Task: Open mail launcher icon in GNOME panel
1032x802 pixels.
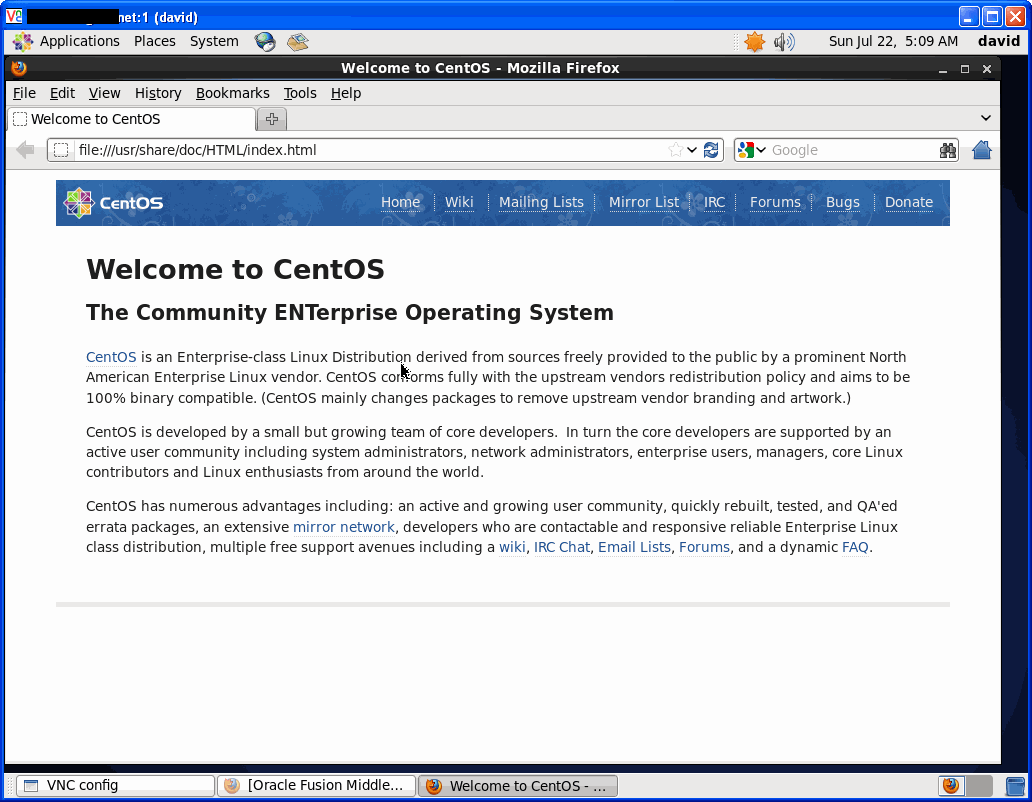Action: pyautogui.click(x=297, y=41)
